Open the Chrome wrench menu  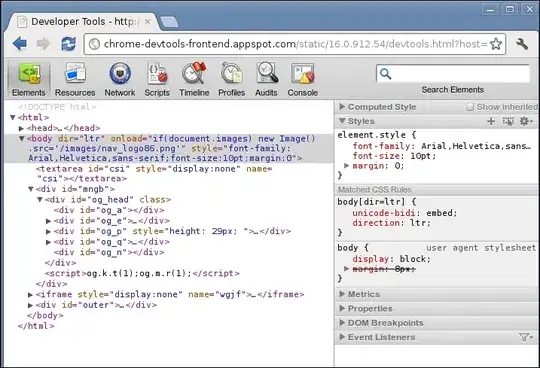[522, 44]
